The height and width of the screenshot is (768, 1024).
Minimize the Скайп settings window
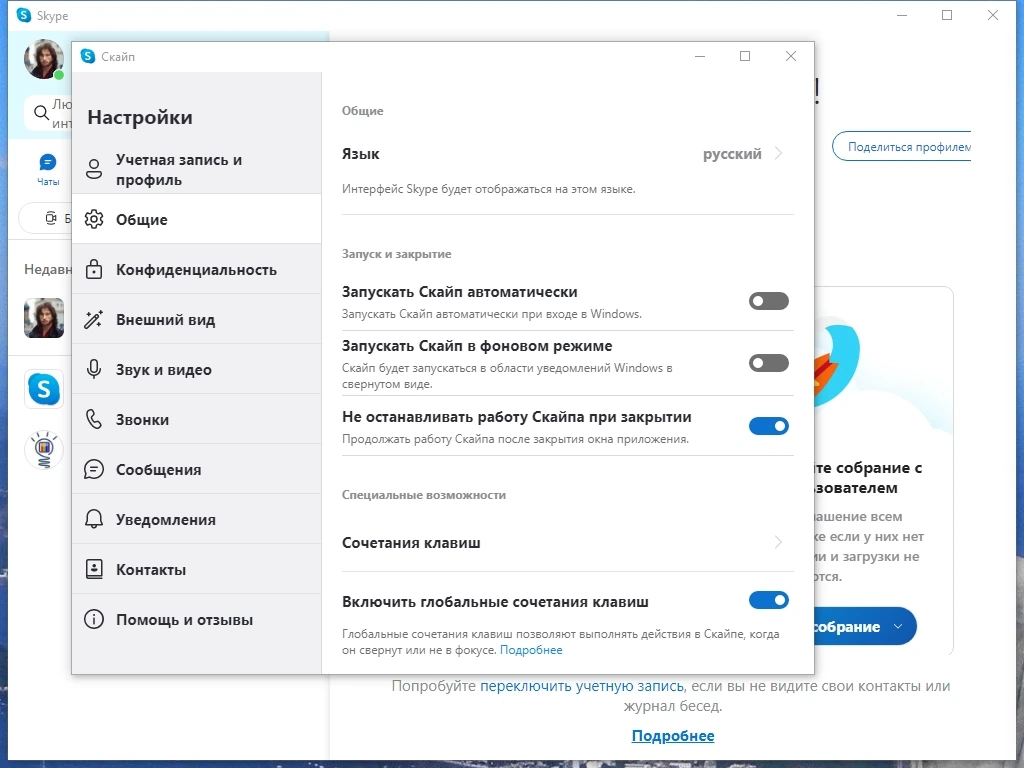pos(700,56)
